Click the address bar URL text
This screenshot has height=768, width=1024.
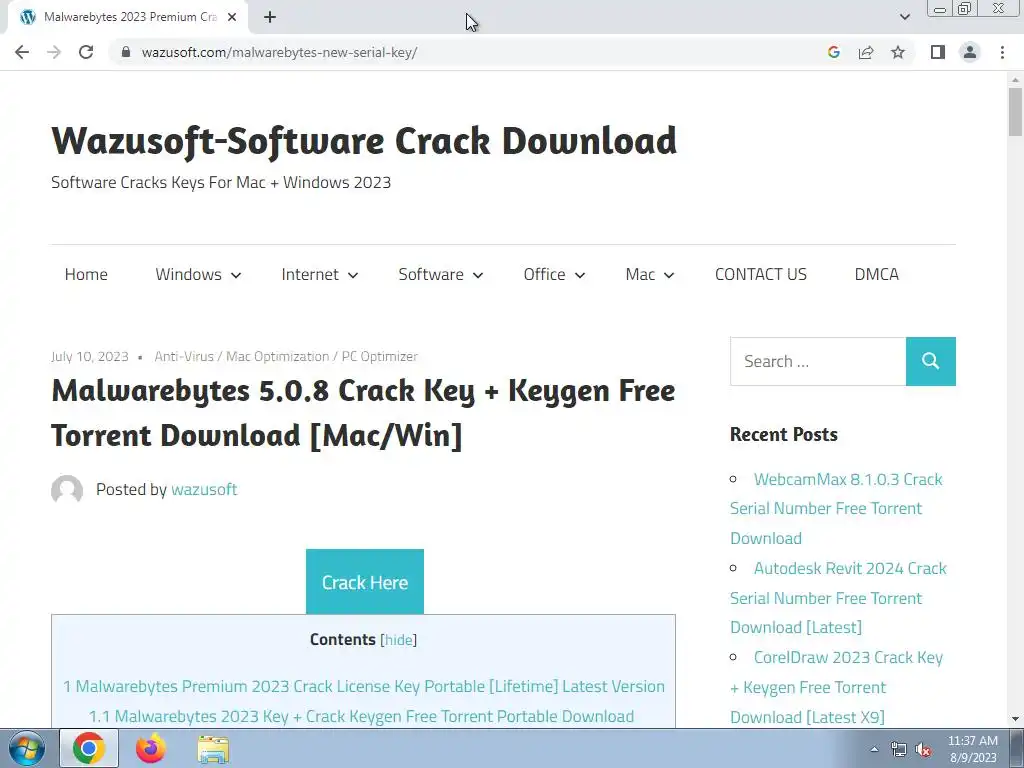coord(279,52)
